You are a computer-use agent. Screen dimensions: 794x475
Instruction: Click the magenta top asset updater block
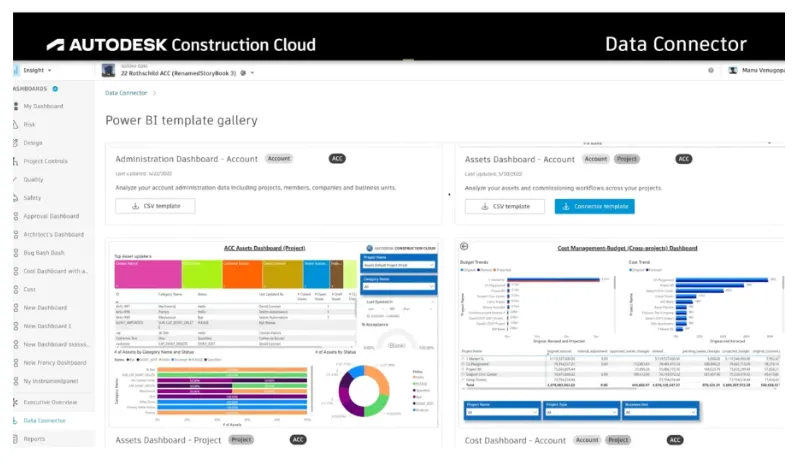[148, 274]
